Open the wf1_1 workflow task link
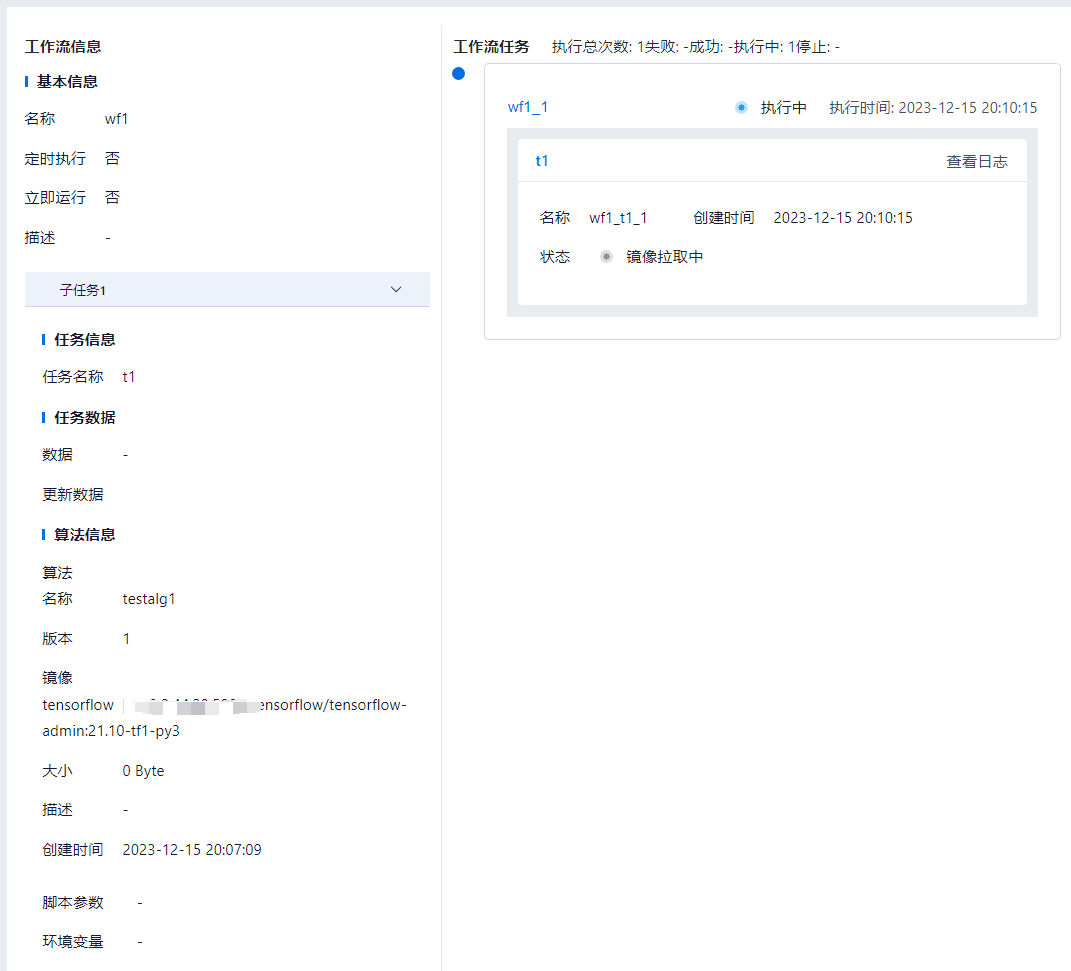 coord(527,108)
